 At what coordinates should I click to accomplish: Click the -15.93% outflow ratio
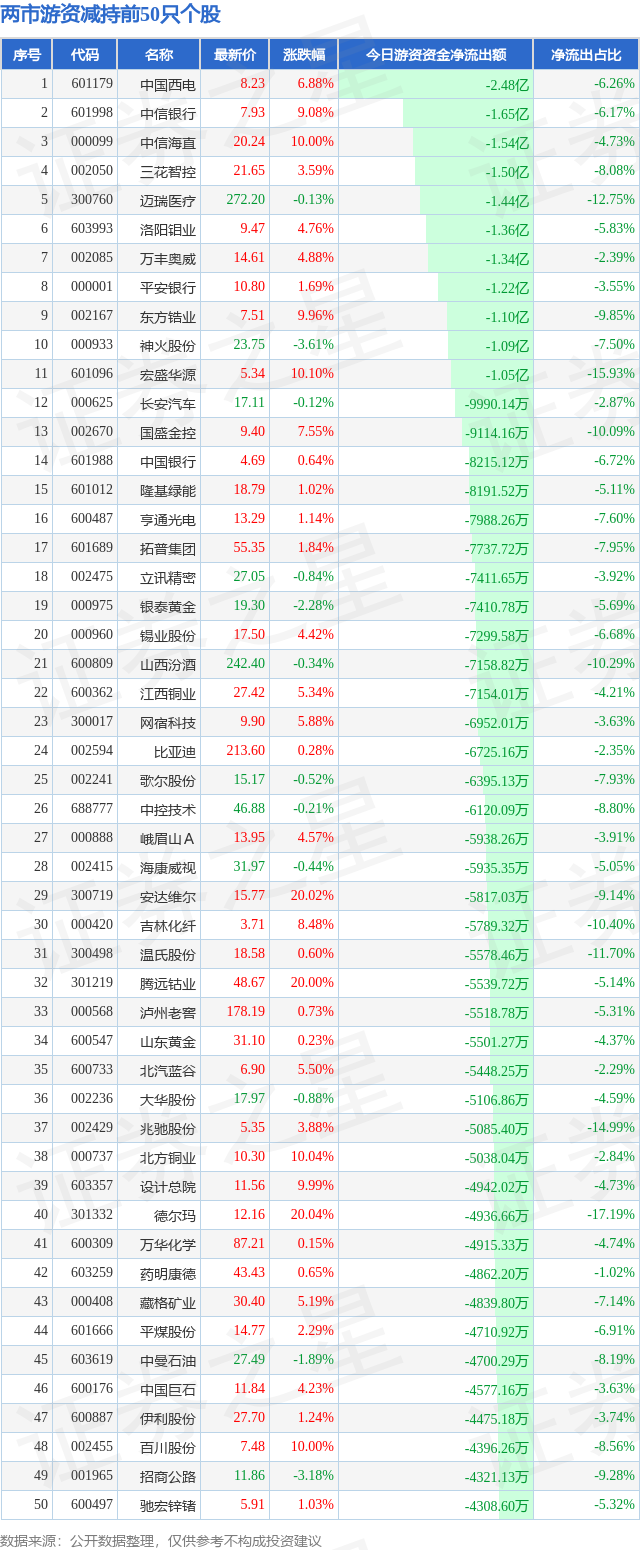pos(609,373)
